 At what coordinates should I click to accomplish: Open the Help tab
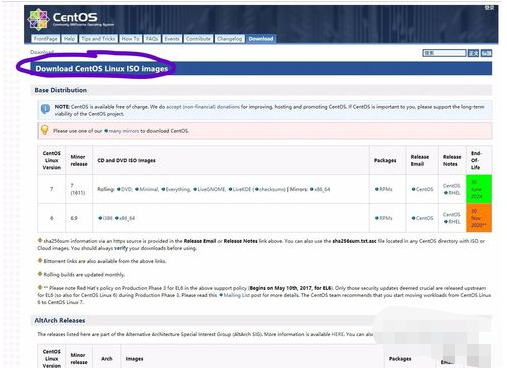coord(69,39)
